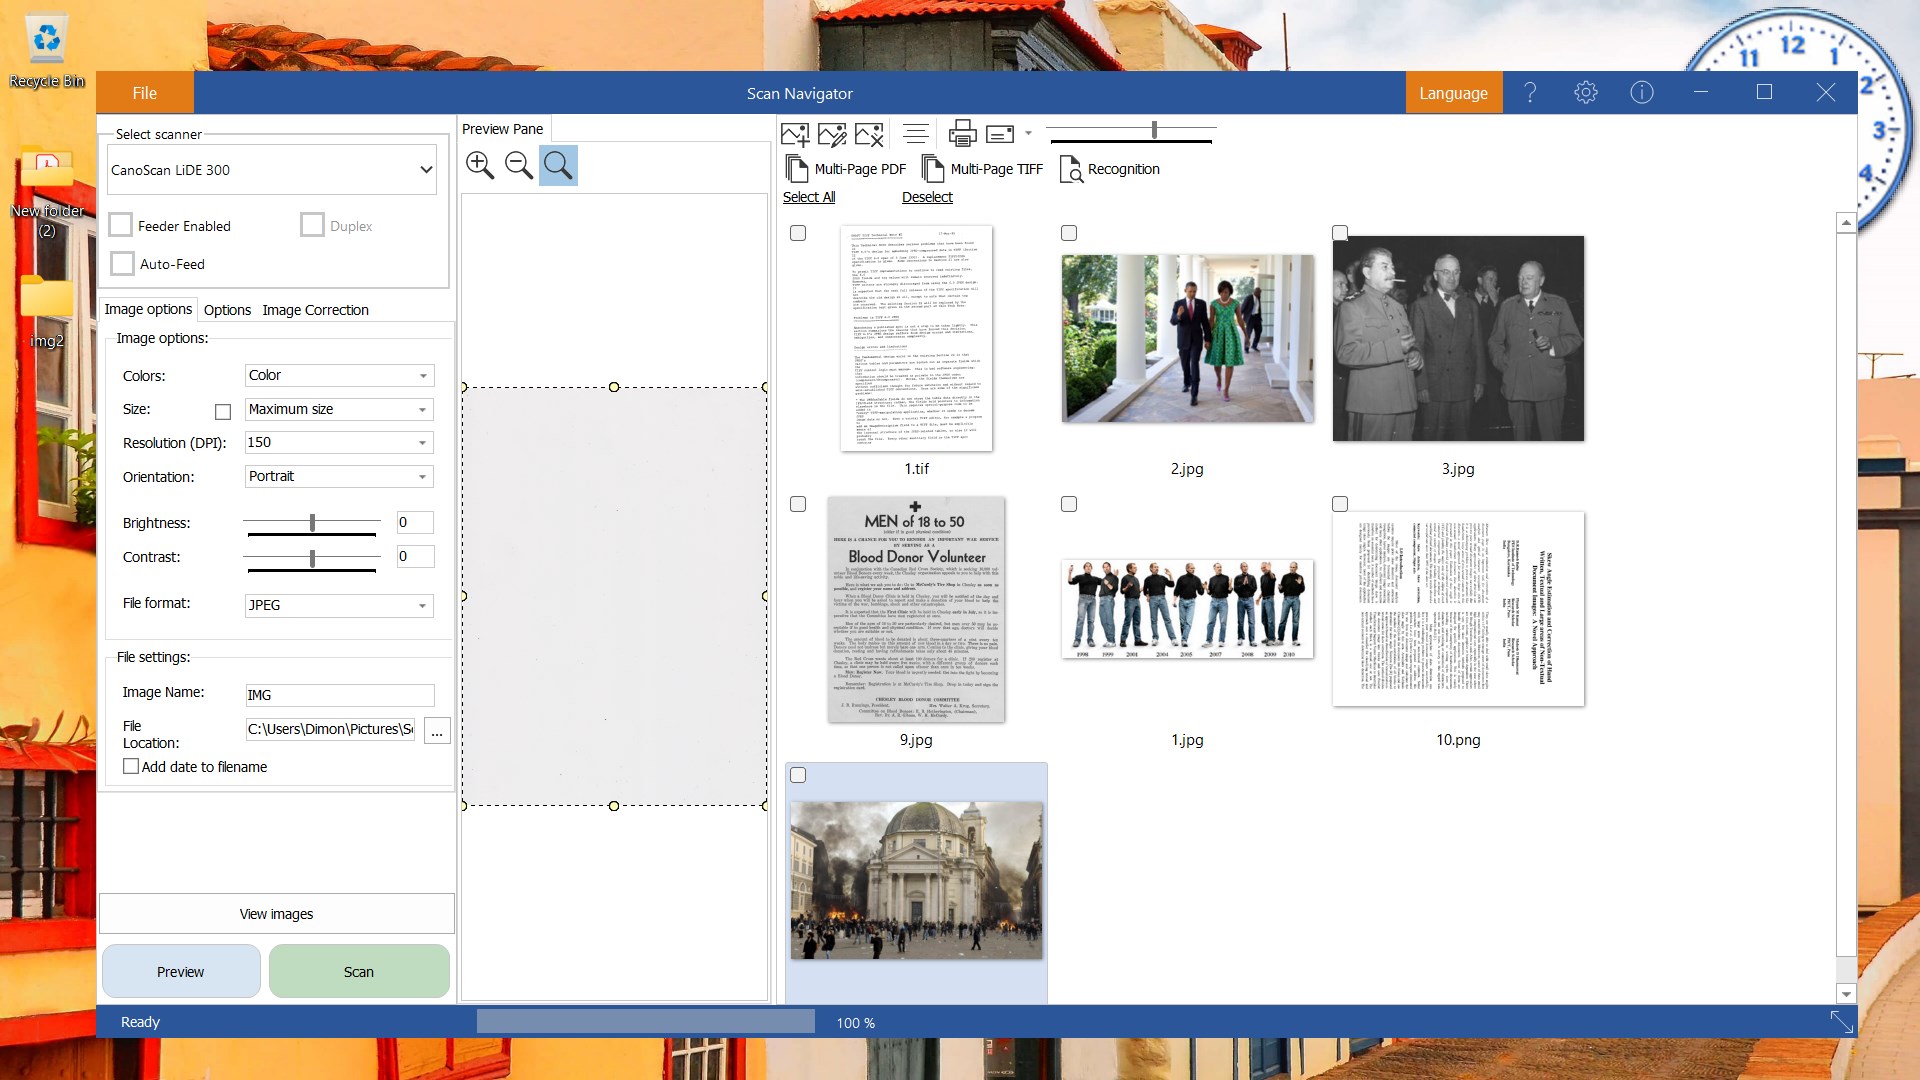Click the email envelope icon
1920x1080 pixels.
pyautogui.click(x=1000, y=133)
